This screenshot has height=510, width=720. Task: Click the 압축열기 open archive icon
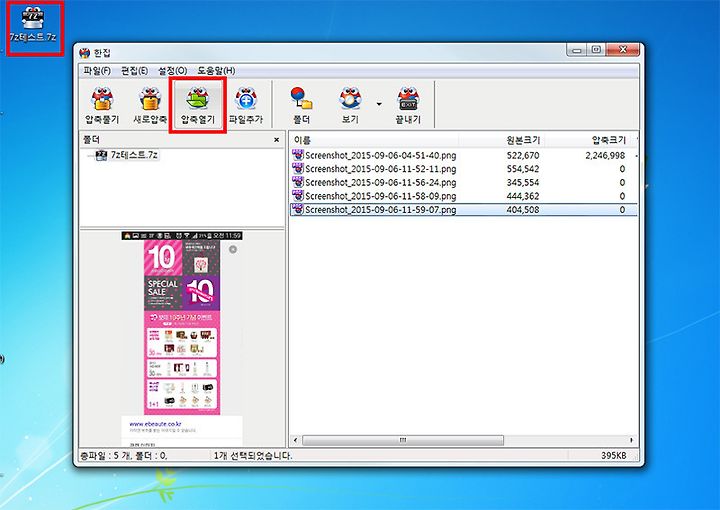tap(197, 105)
